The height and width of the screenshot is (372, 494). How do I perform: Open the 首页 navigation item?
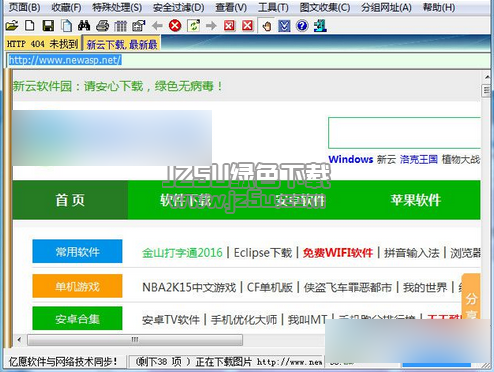point(70,200)
